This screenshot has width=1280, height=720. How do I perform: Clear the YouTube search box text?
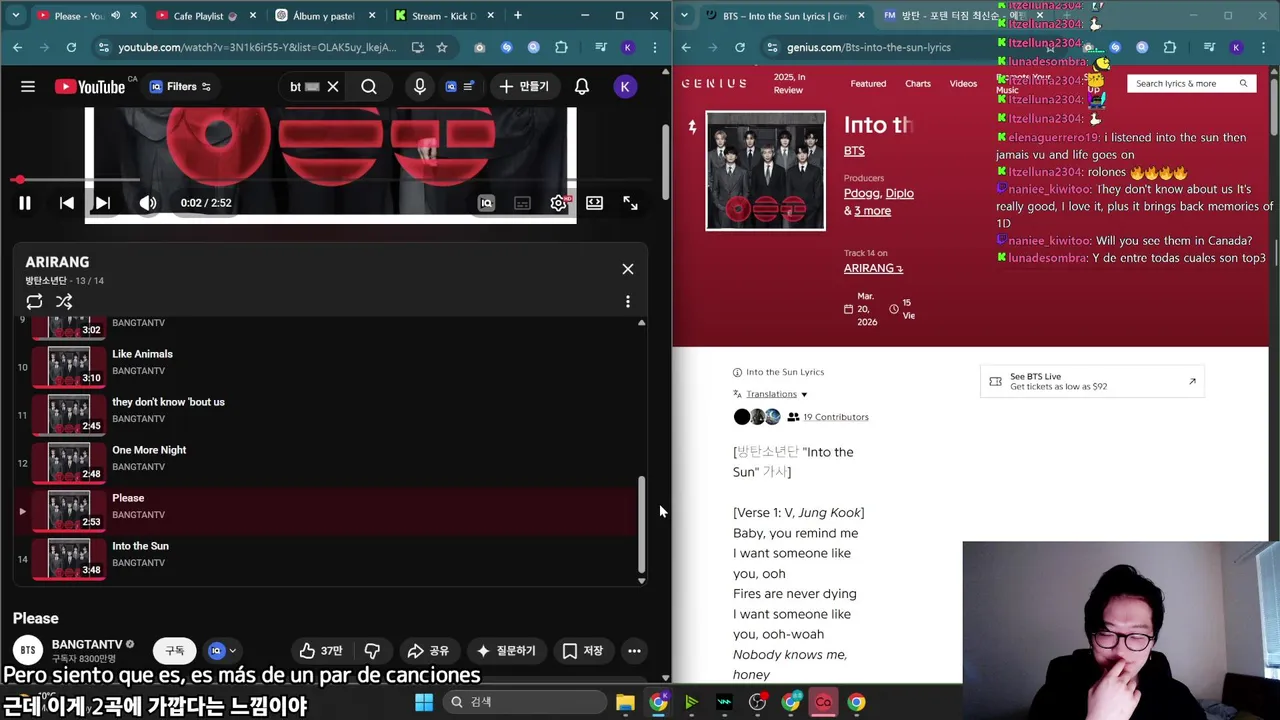(x=333, y=87)
